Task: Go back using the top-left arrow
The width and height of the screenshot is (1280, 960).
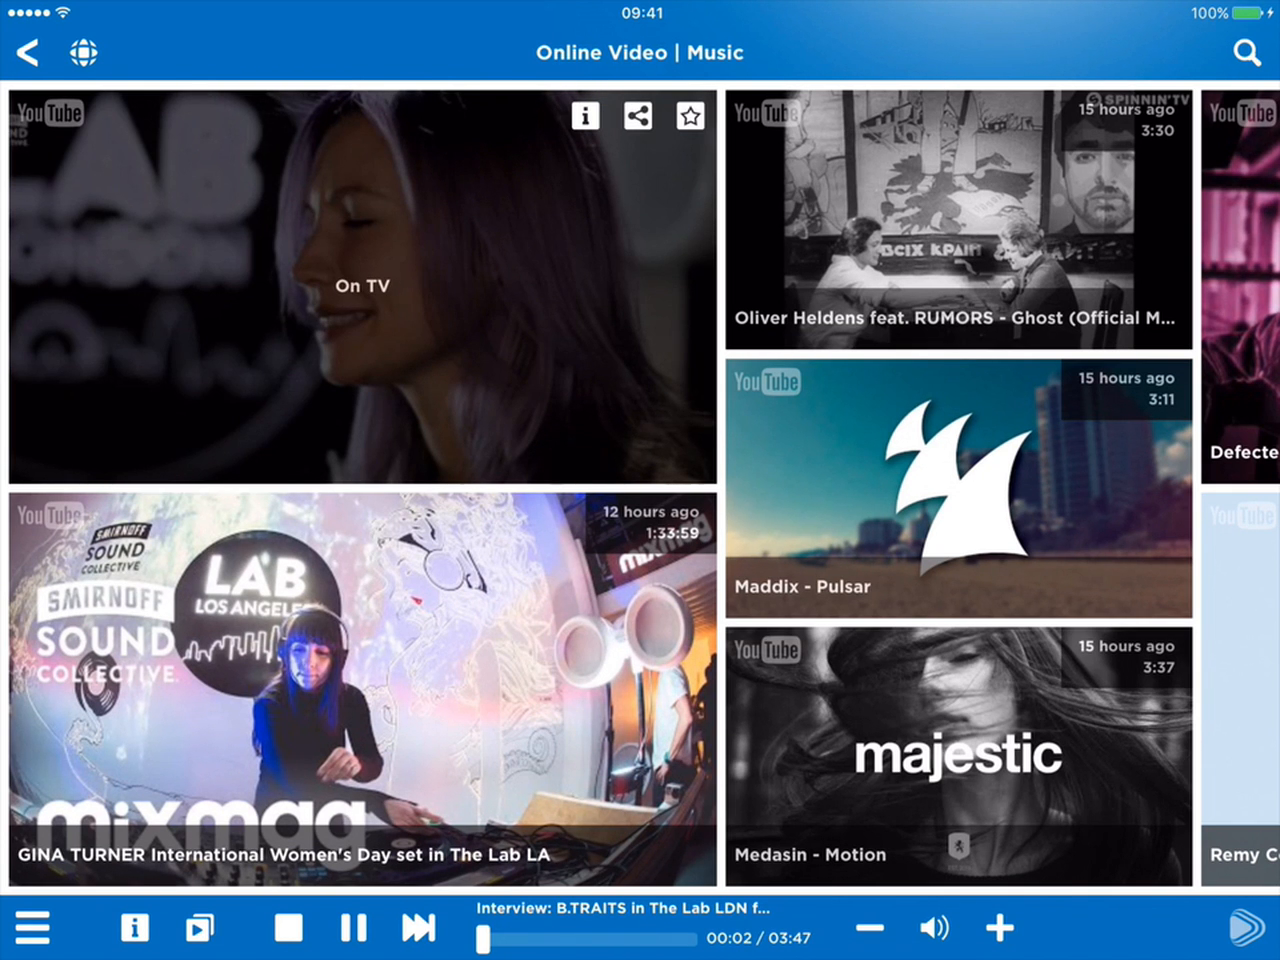Action: pos(27,52)
